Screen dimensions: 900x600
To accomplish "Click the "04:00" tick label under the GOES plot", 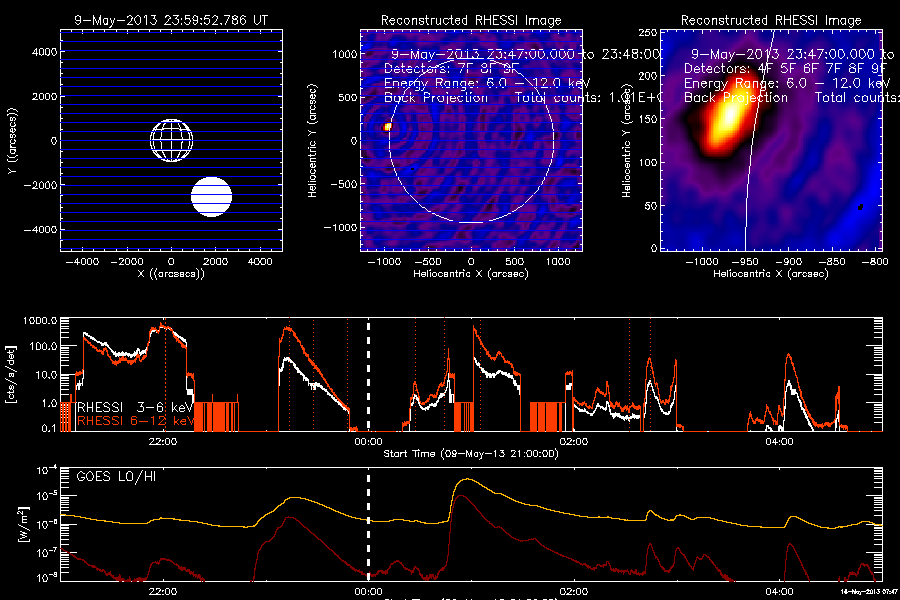I will (x=779, y=591).
